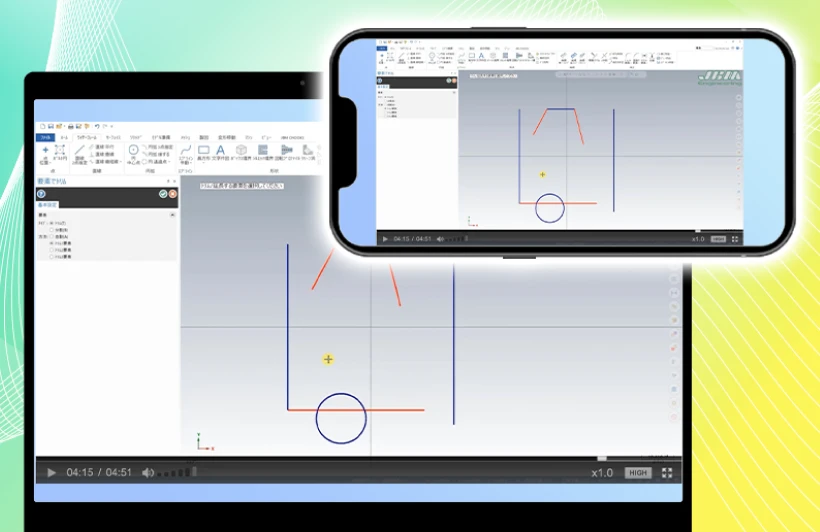Viewport: 820px width, 532px height.
Task: Open help with the blue question icon
Action: pos(42,194)
